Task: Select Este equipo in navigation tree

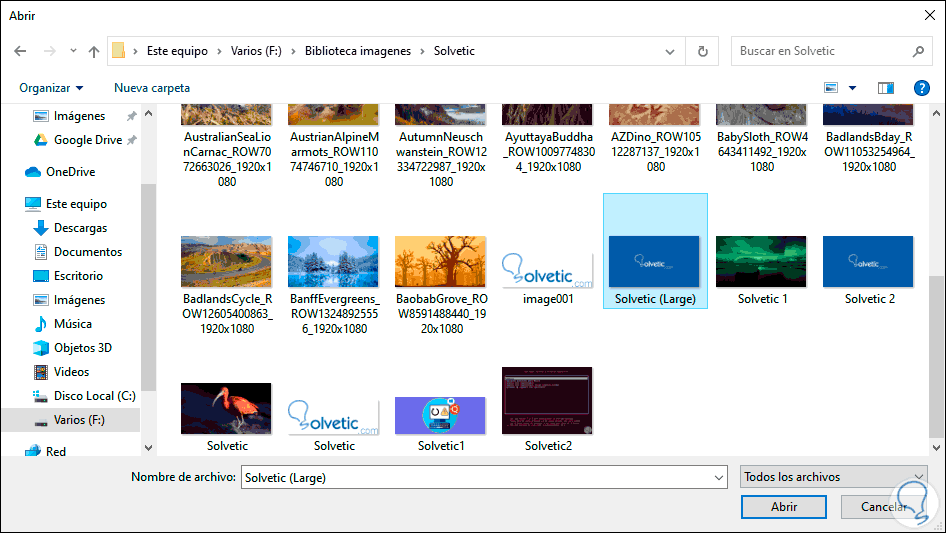Action: tap(76, 204)
